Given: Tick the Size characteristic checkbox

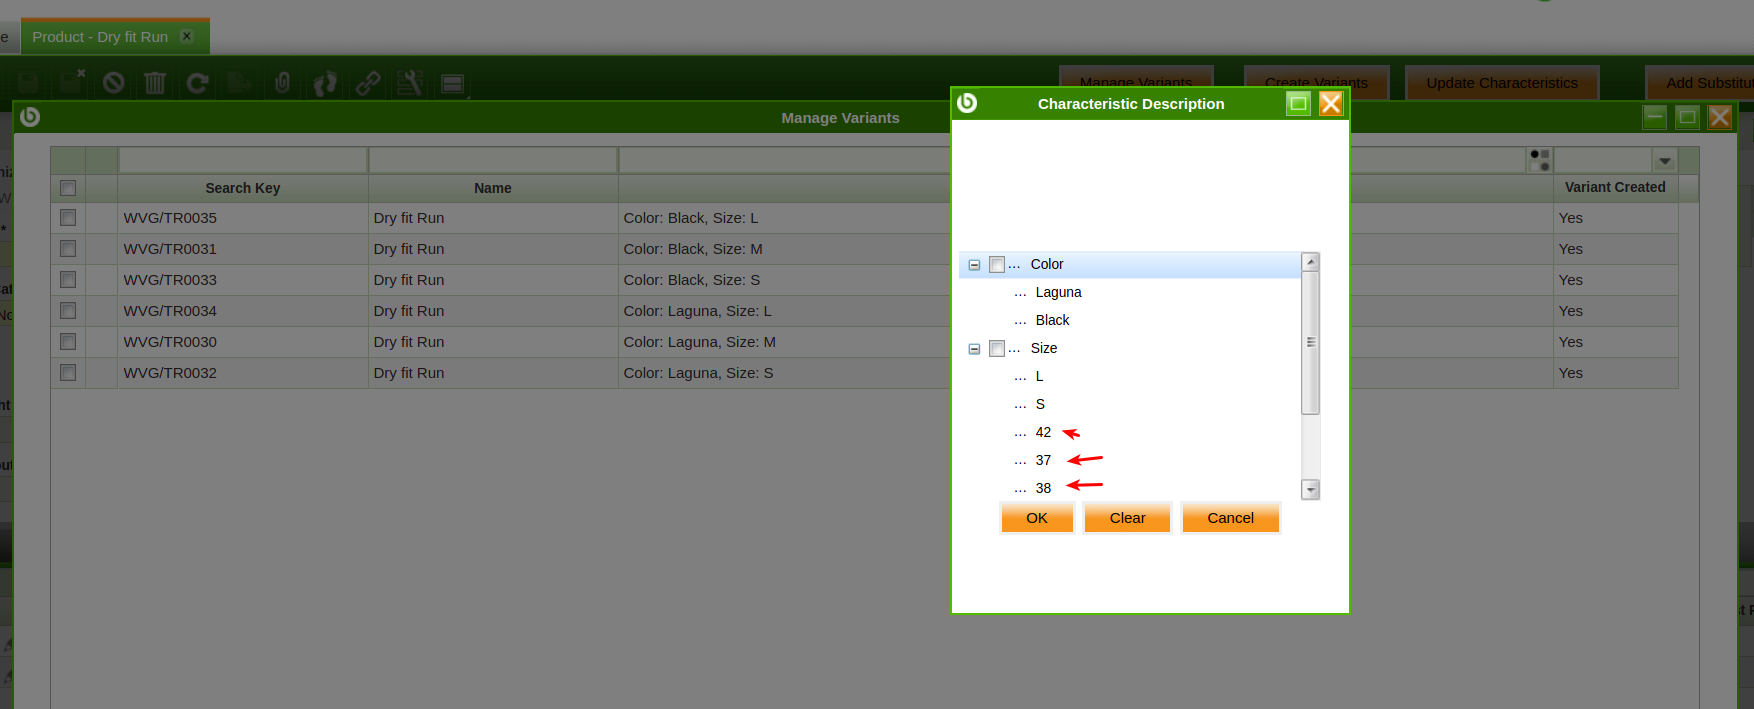Looking at the screenshot, I should pyautogui.click(x=997, y=348).
